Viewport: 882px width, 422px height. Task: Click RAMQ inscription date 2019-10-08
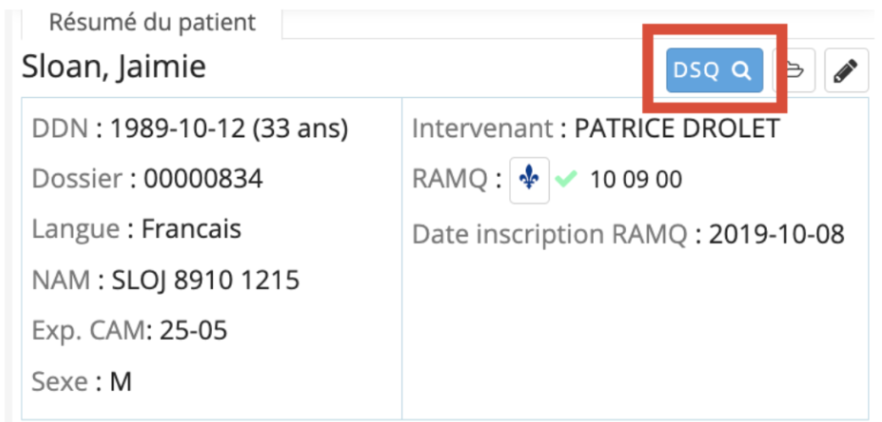777,234
